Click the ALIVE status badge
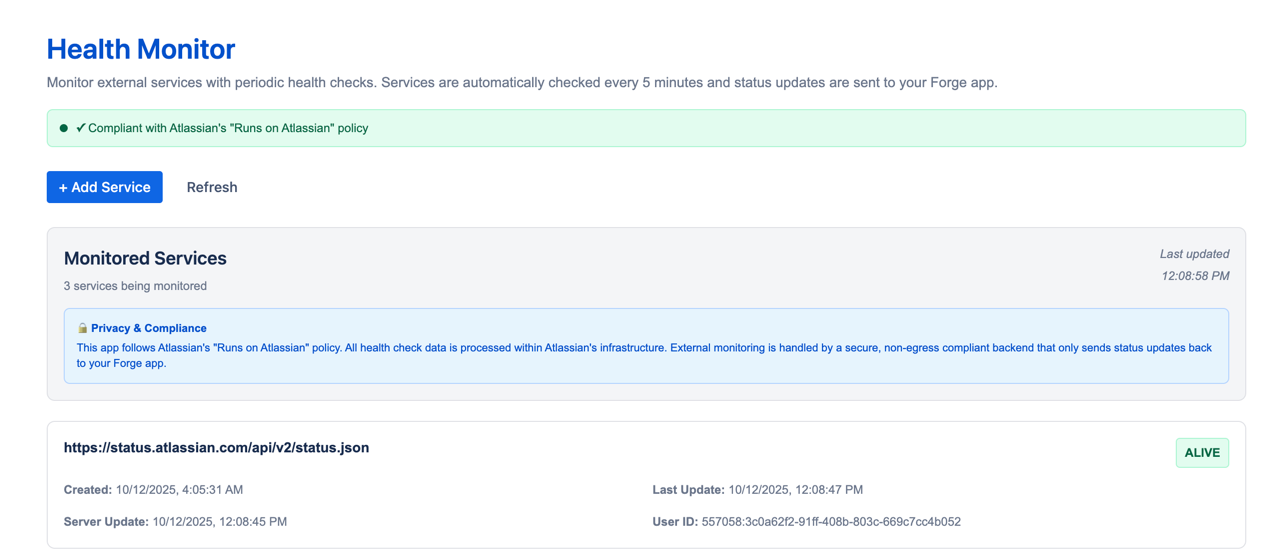 point(1202,453)
